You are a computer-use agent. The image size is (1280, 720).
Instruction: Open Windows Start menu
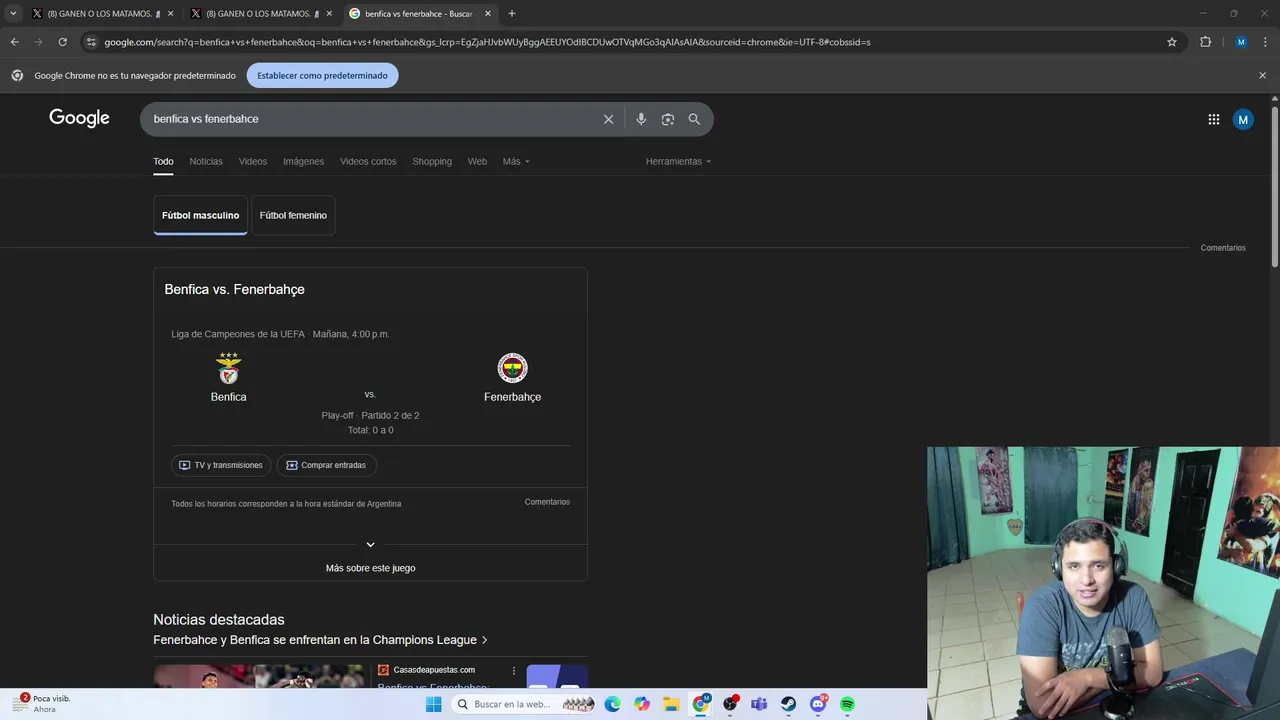(x=433, y=704)
